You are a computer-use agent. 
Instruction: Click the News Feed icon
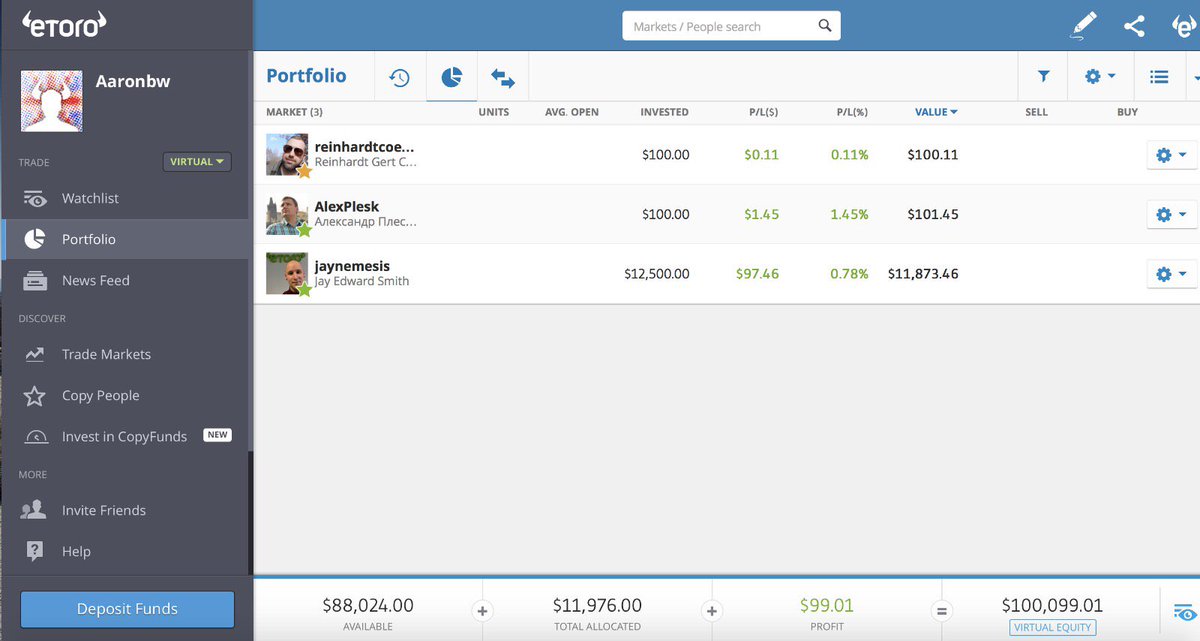[x=35, y=280]
